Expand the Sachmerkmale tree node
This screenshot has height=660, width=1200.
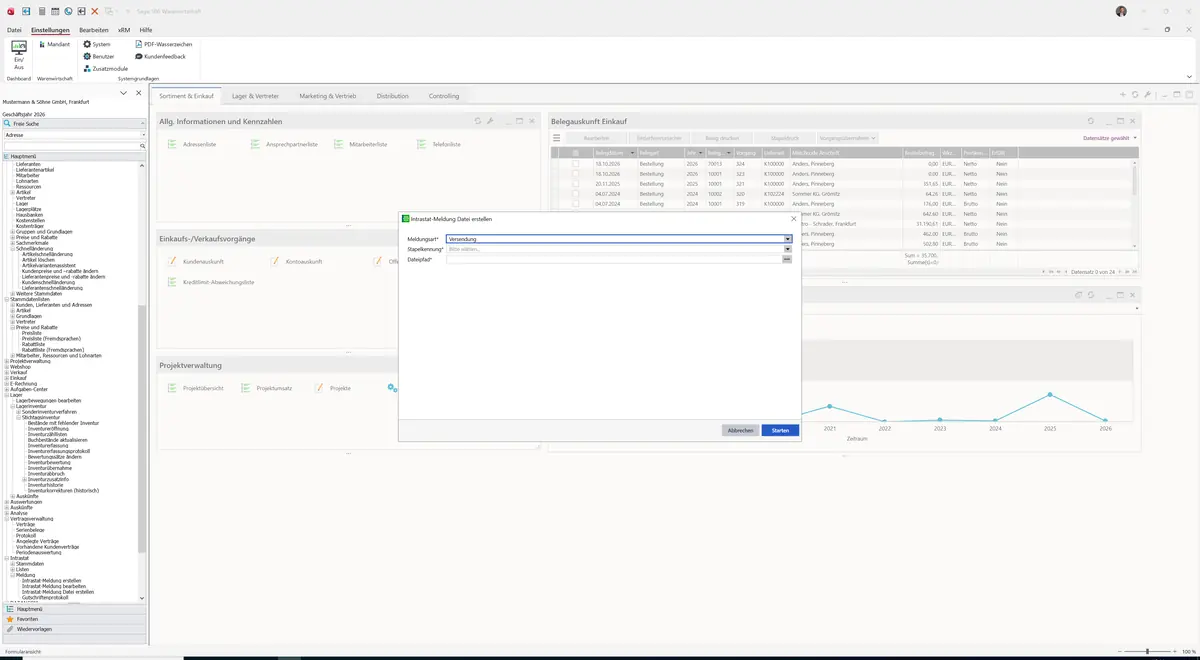(x=13, y=243)
